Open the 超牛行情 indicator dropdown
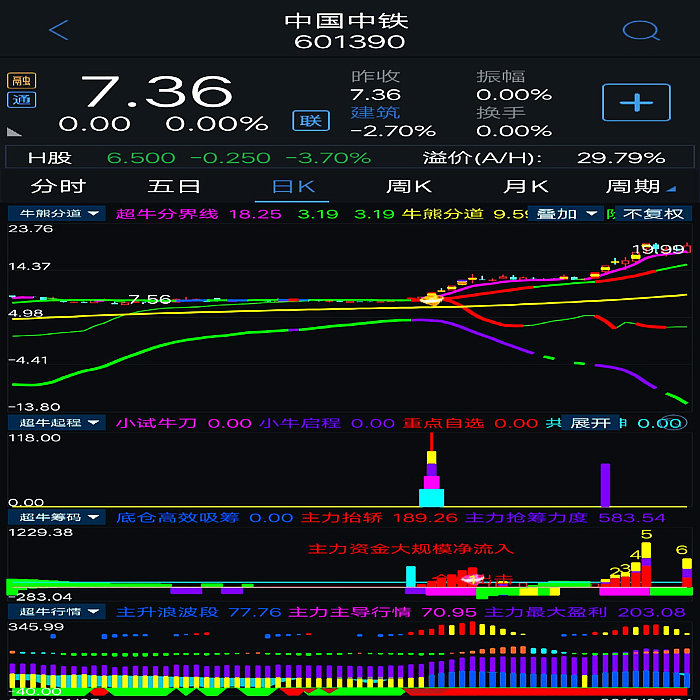The width and height of the screenshot is (700, 700). pos(57,611)
